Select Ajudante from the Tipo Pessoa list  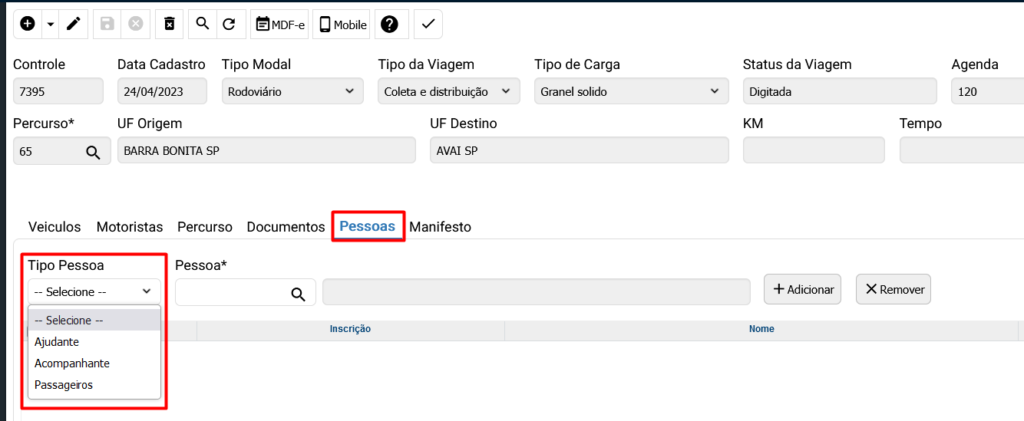pos(57,342)
